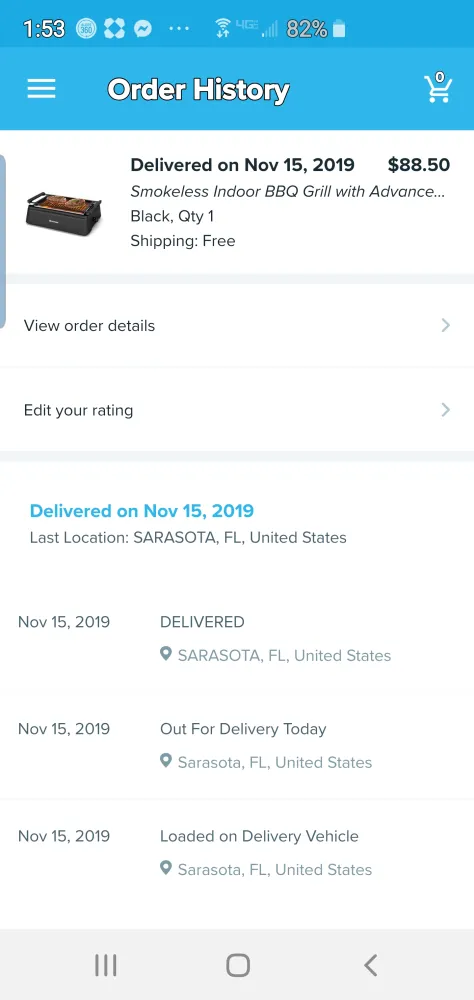Tap the Android home button

click(x=237, y=965)
